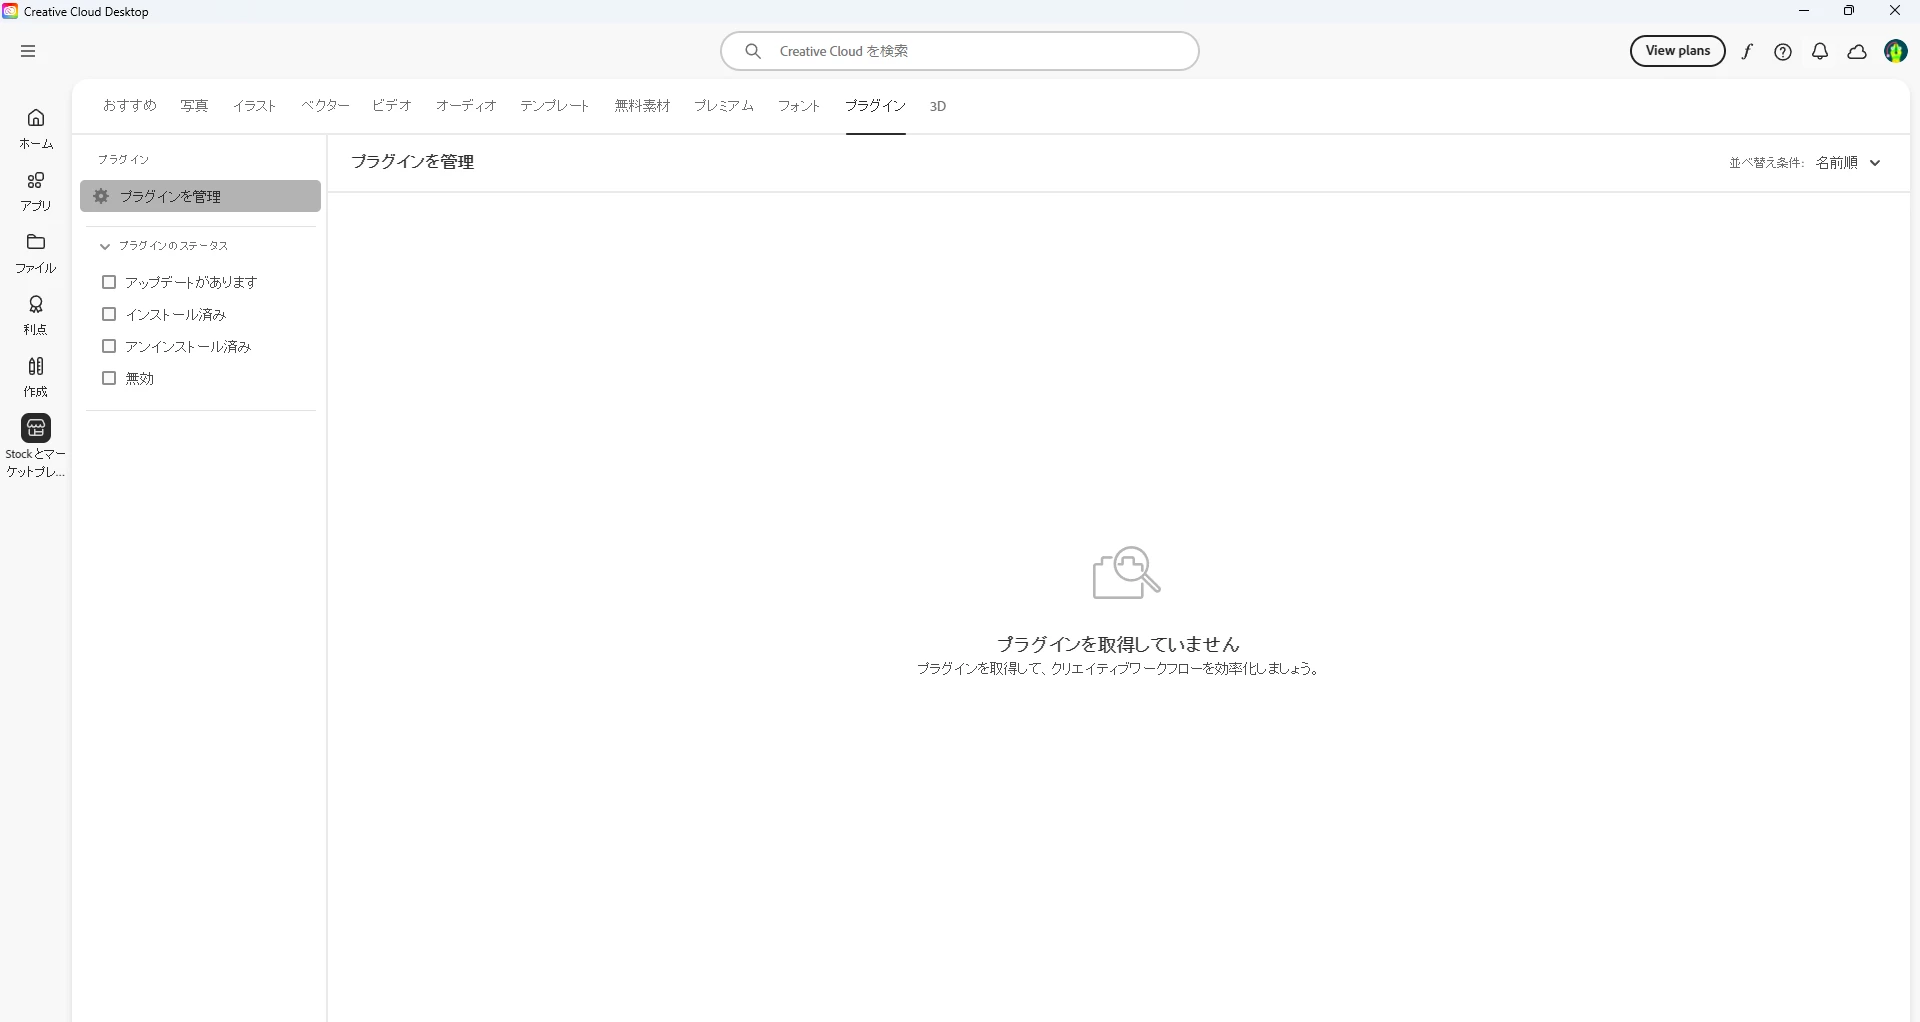Switch to the プレミアム tab

tap(724, 105)
